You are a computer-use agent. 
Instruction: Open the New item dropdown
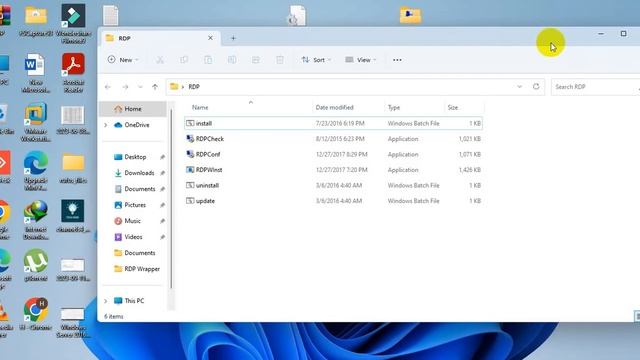click(x=123, y=60)
